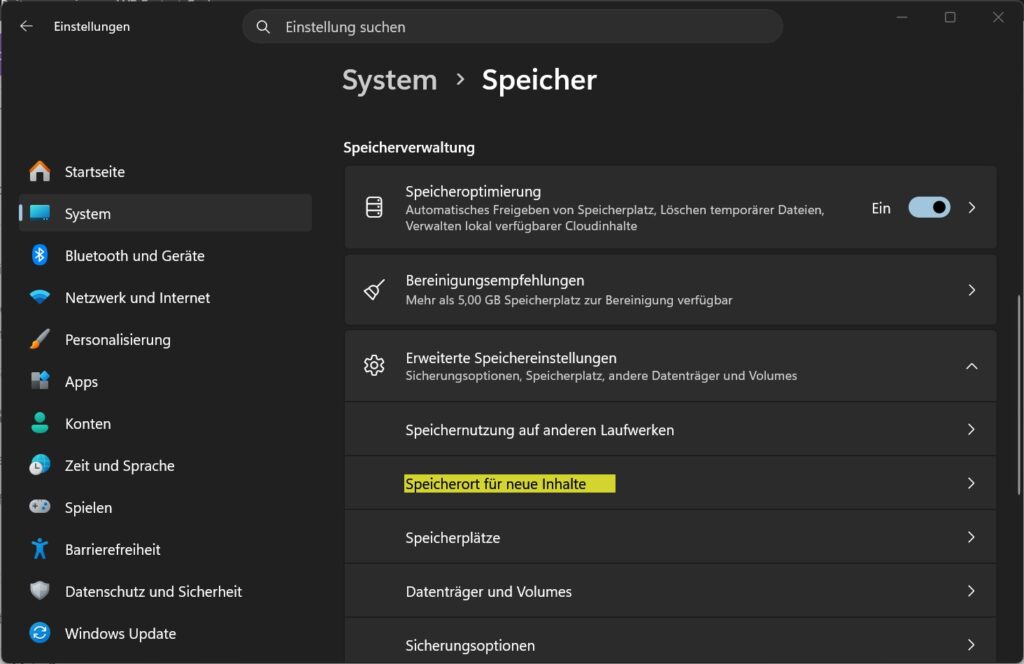Open Windows Update section
Image resolution: width=1024 pixels, height=664 pixels.
[x=165, y=633]
